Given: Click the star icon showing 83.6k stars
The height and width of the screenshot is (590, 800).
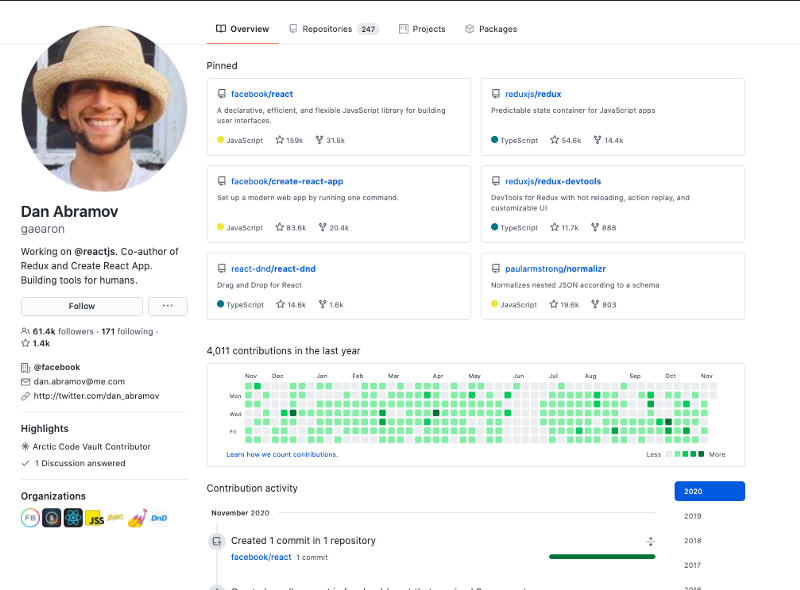Looking at the screenshot, I should (x=280, y=227).
